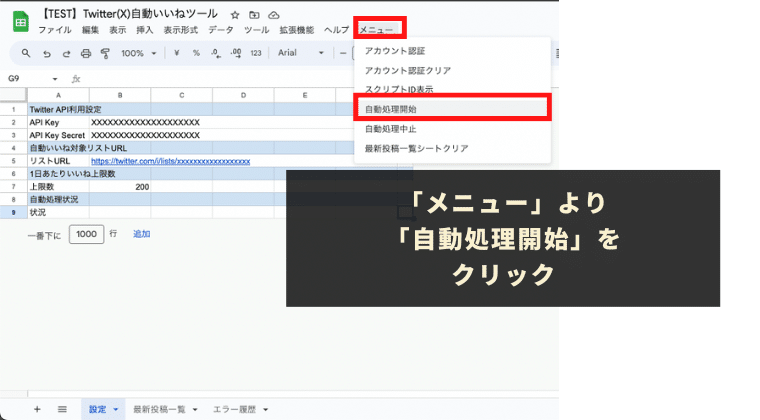Click the 1000 rows input field

coord(86,234)
